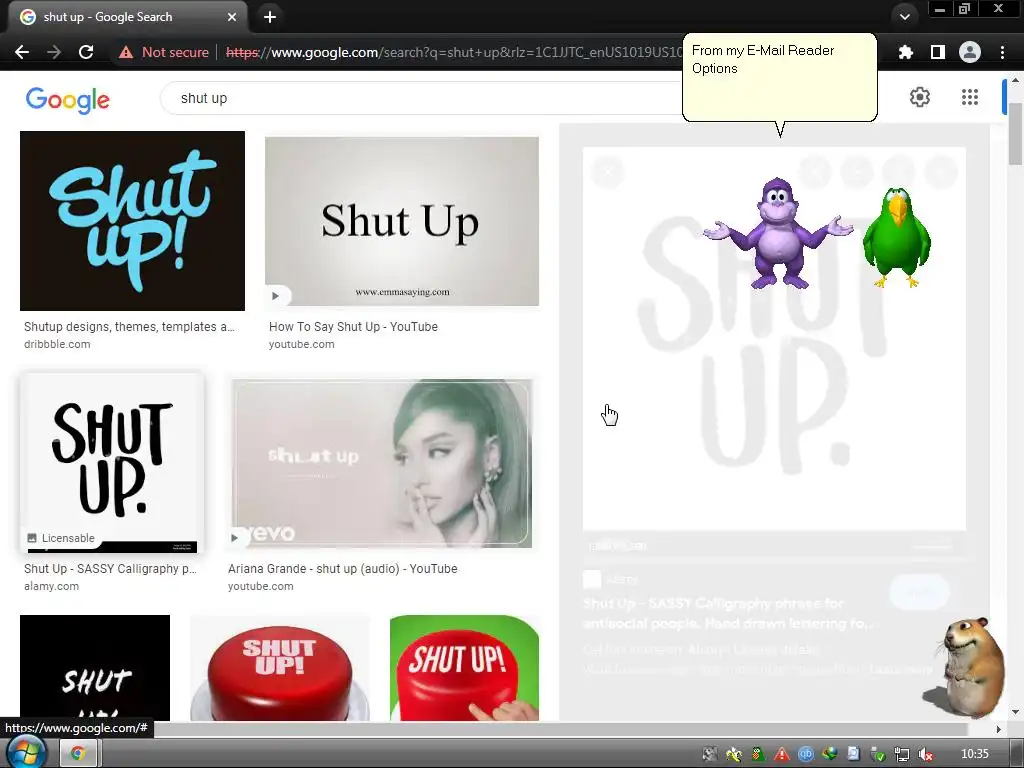Screen dimensions: 1024x768
Task: Open the How To Say Shut Up video thumbnail
Action: (402, 221)
